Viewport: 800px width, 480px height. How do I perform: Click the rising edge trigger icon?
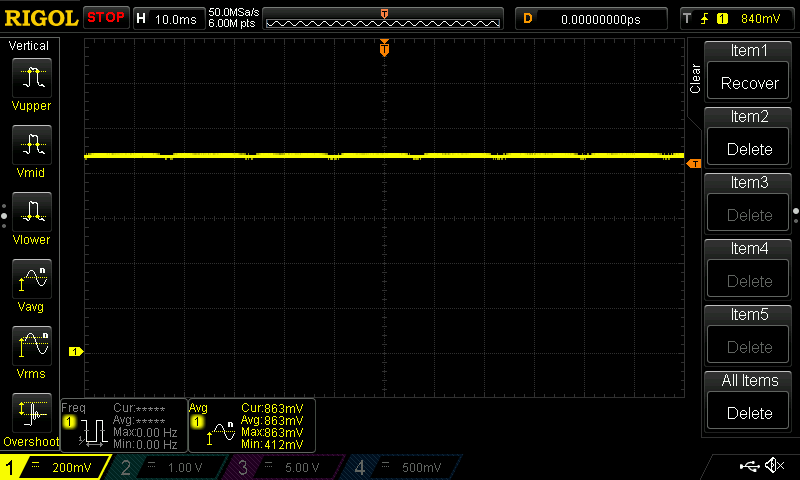[x=705, y=19]
